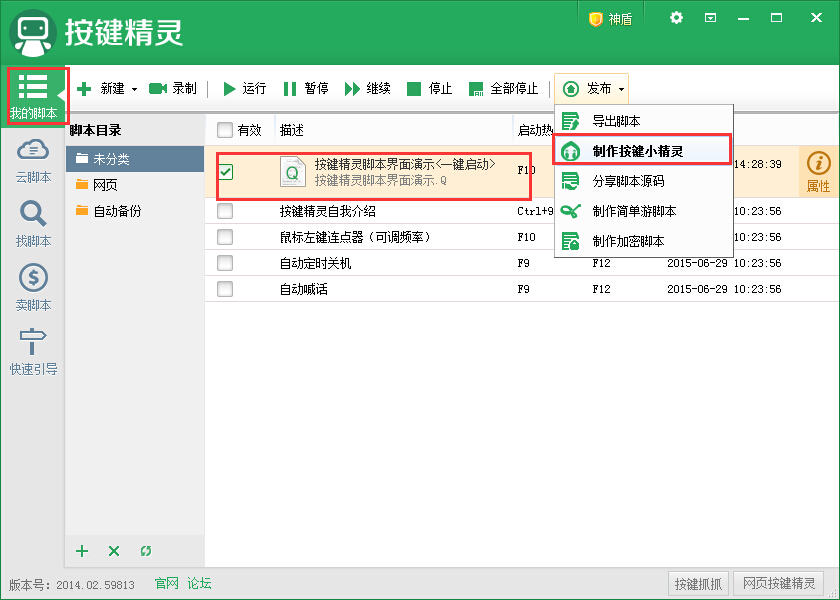The width and height of the screenshot is (840, 600).
Task: Resume the script with 继续
Action: coord(368,88)
